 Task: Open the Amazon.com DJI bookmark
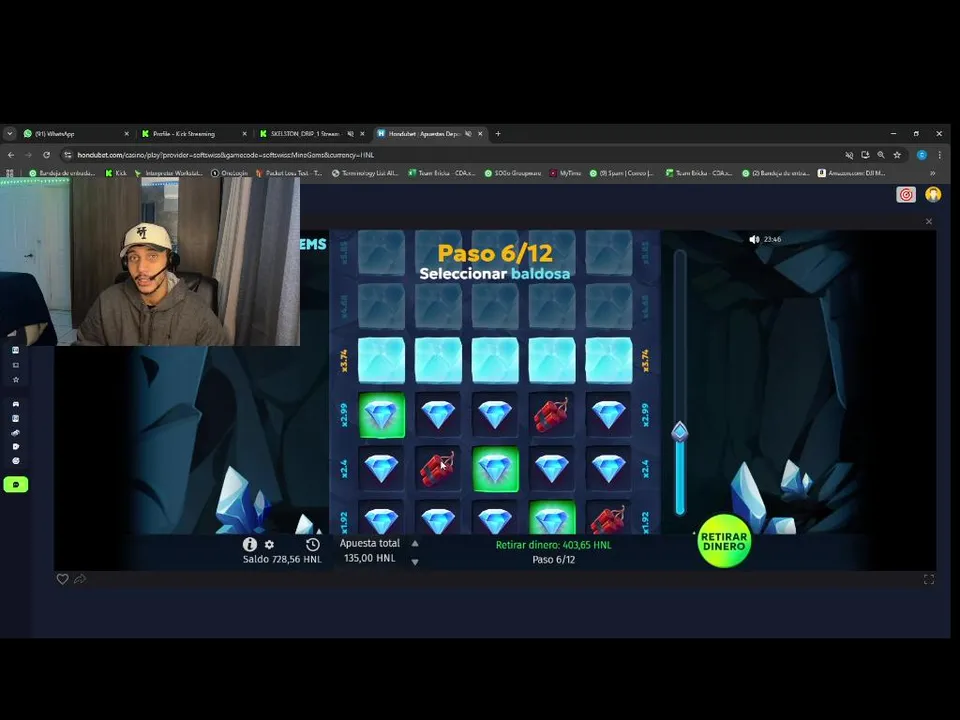pyautogui.click(x=852, y=173)
